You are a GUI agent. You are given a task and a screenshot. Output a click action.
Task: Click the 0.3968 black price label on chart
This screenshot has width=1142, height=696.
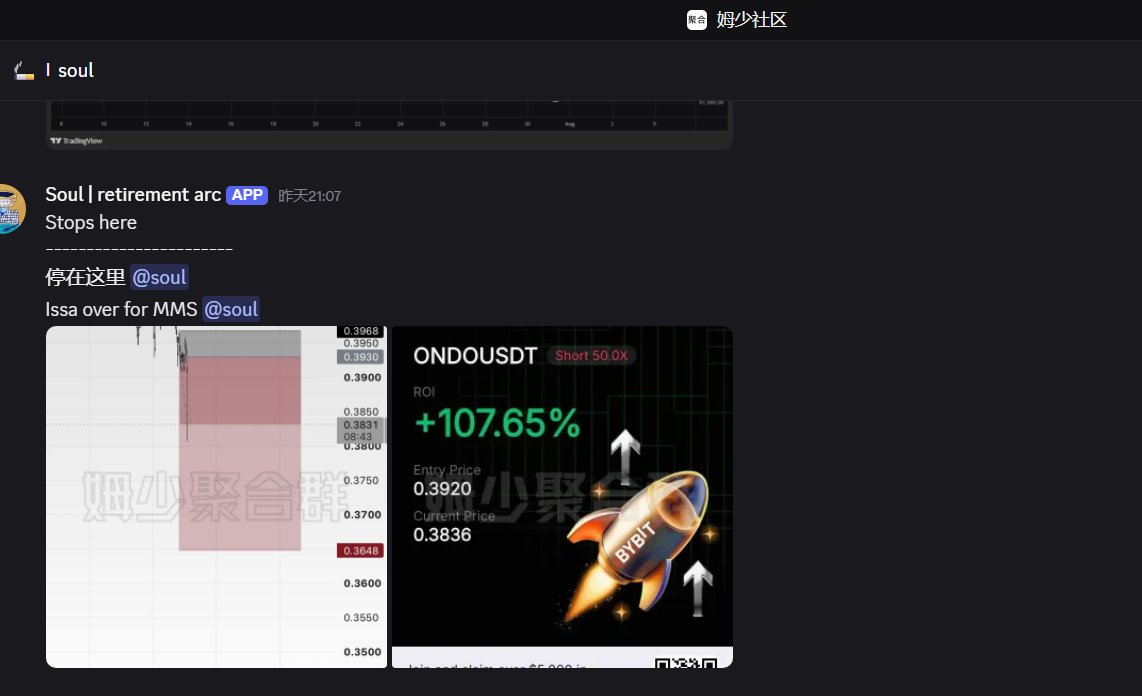point(361,331)
